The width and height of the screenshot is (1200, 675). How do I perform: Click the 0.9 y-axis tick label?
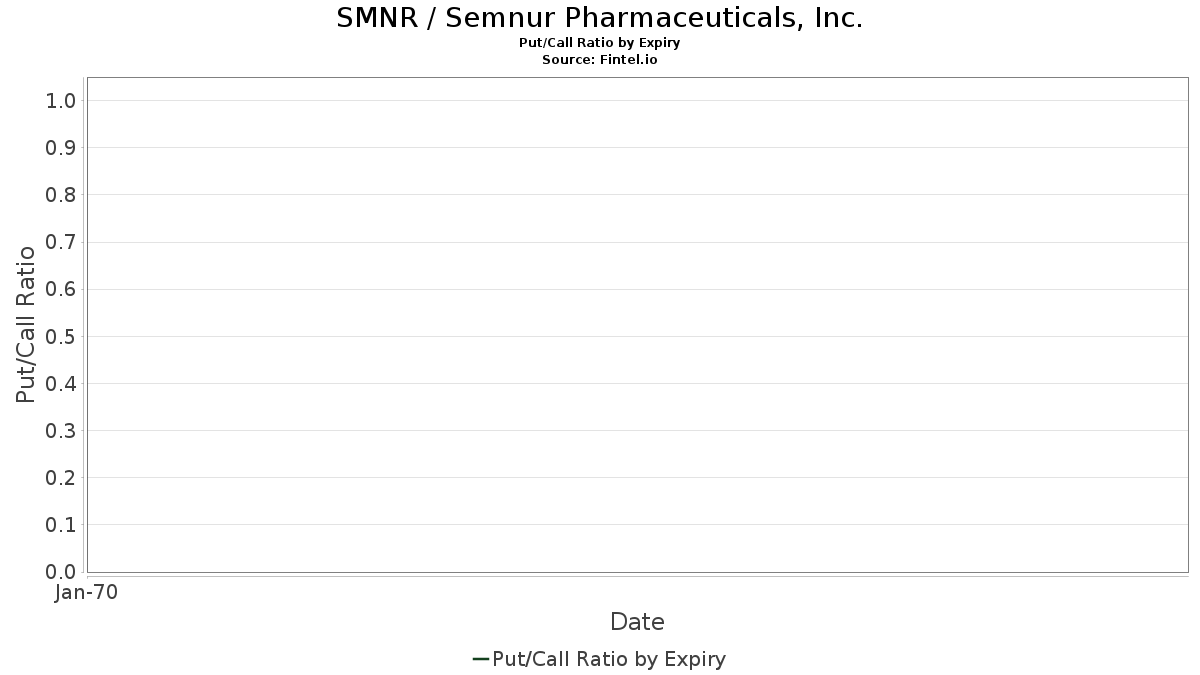(61, 148)
